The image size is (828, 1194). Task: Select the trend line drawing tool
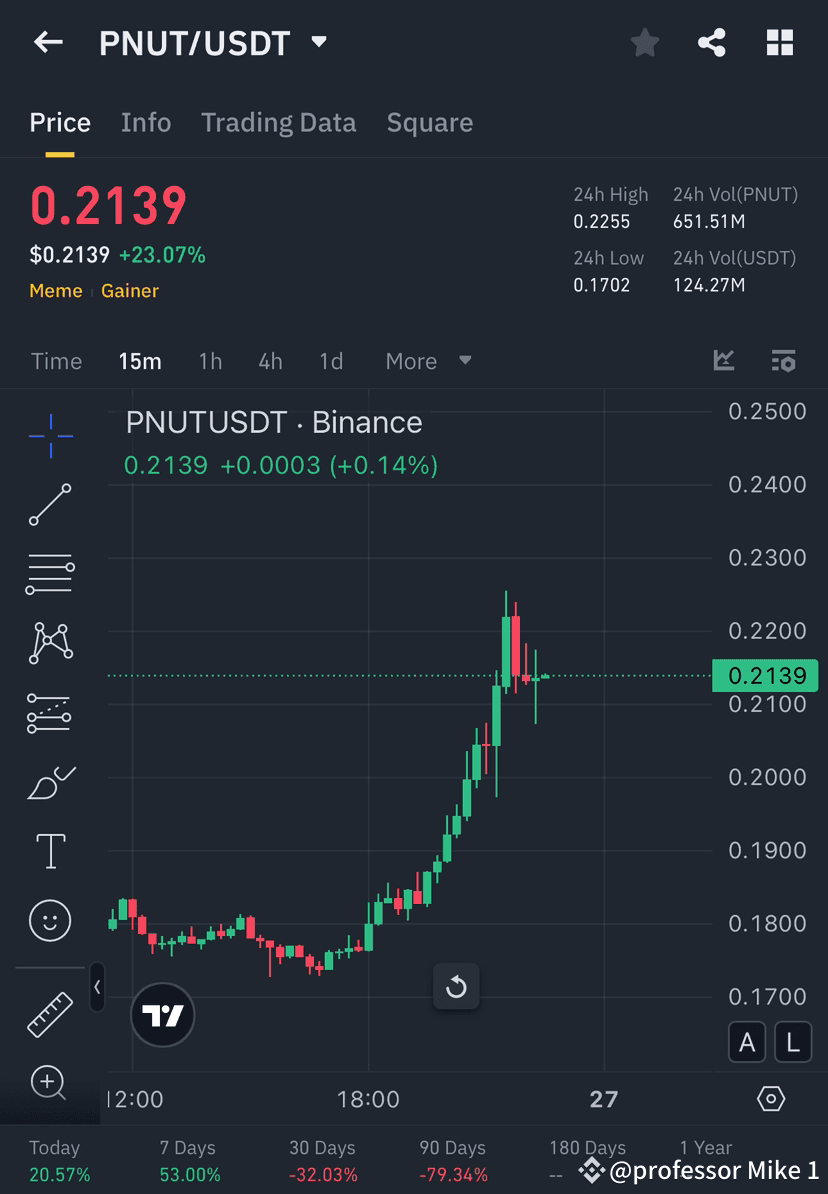[50, 505]
